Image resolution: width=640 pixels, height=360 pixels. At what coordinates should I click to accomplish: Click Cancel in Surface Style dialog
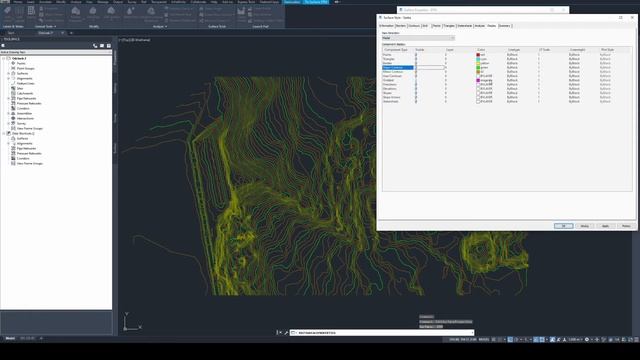coord(584,226)
